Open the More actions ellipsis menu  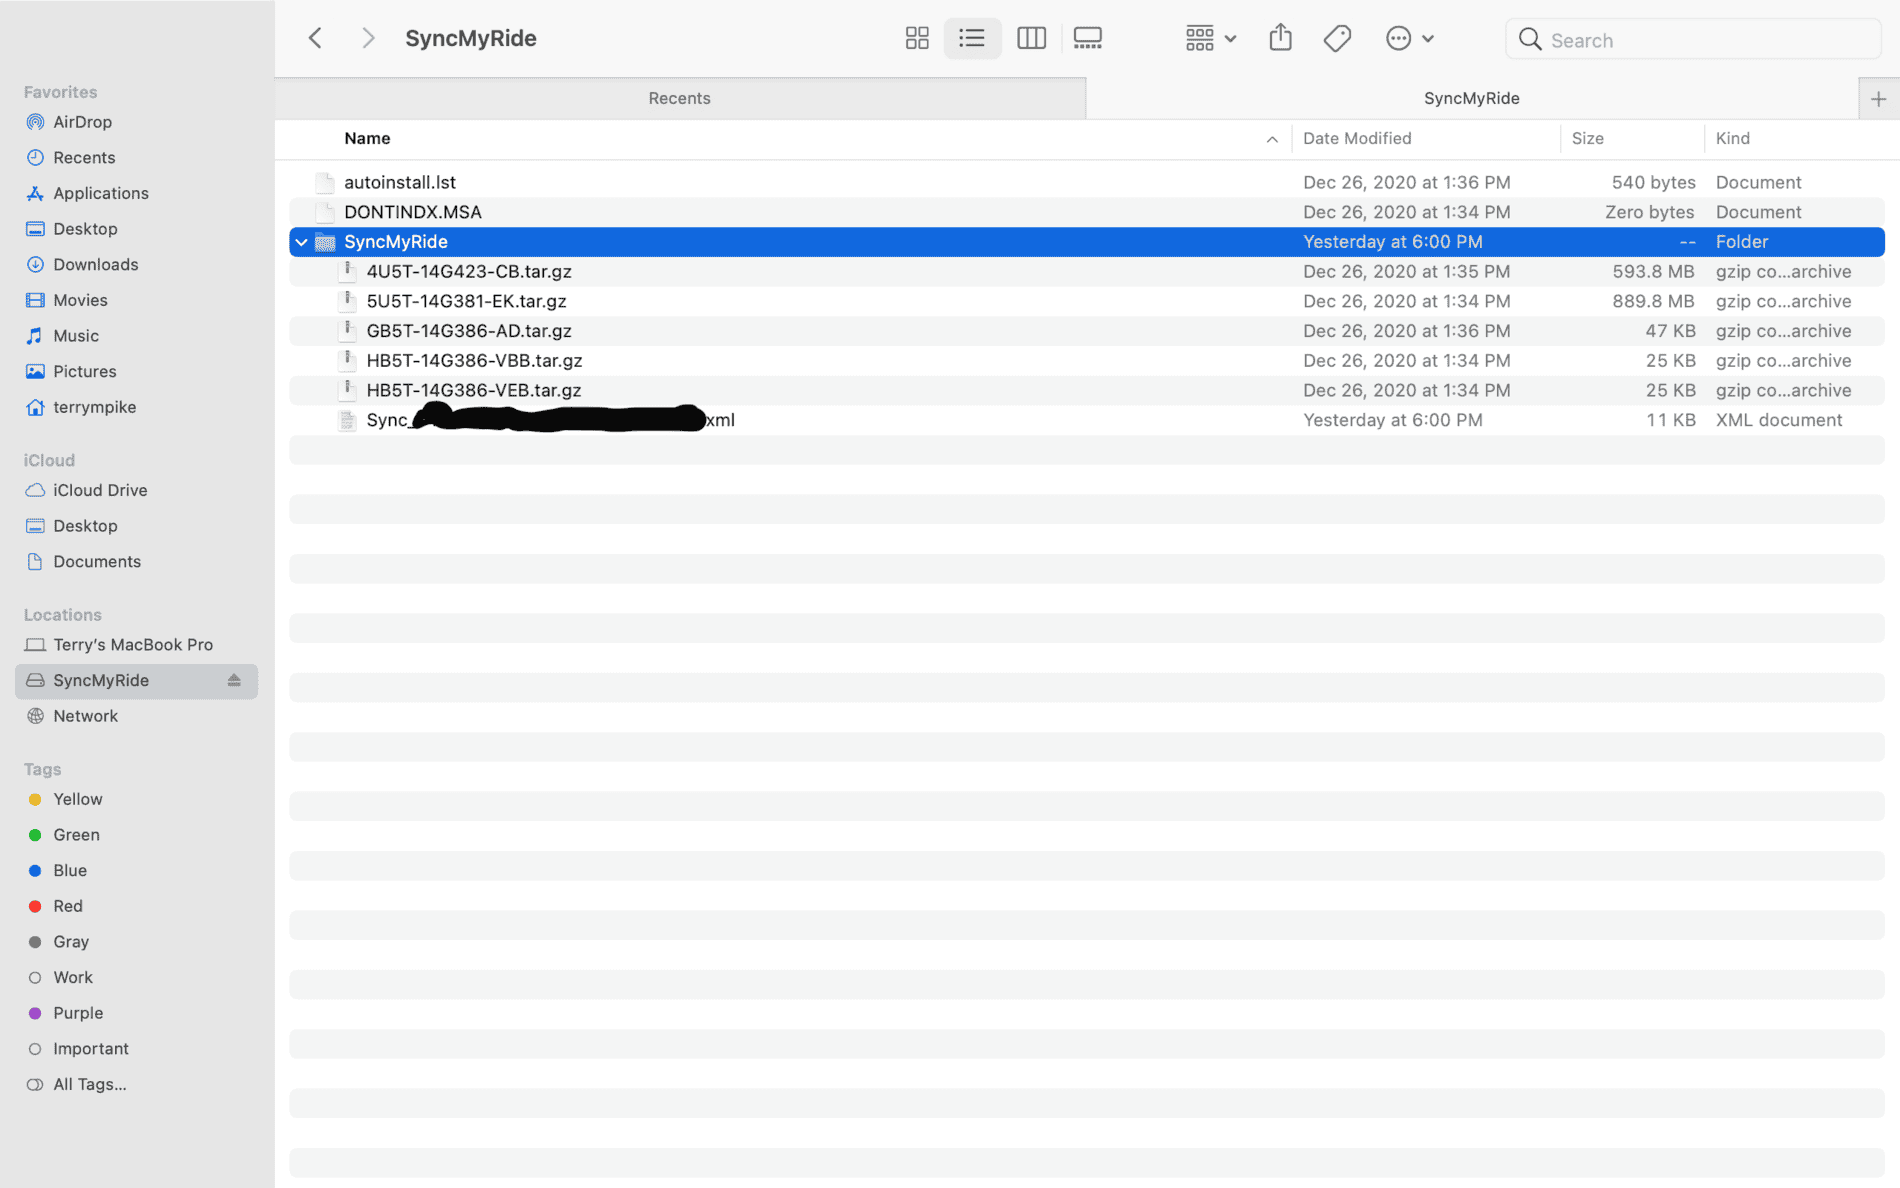(x=1410, y=38)
